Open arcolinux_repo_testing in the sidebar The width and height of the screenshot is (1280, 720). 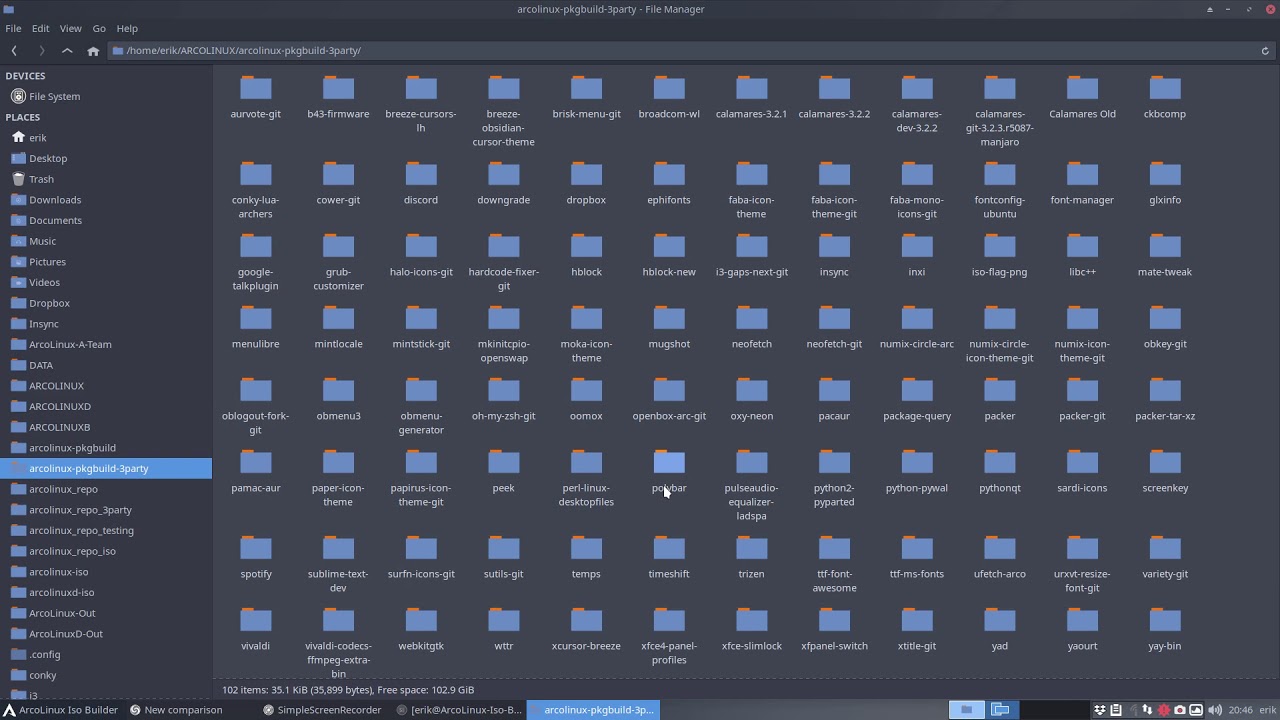point(106,530)
